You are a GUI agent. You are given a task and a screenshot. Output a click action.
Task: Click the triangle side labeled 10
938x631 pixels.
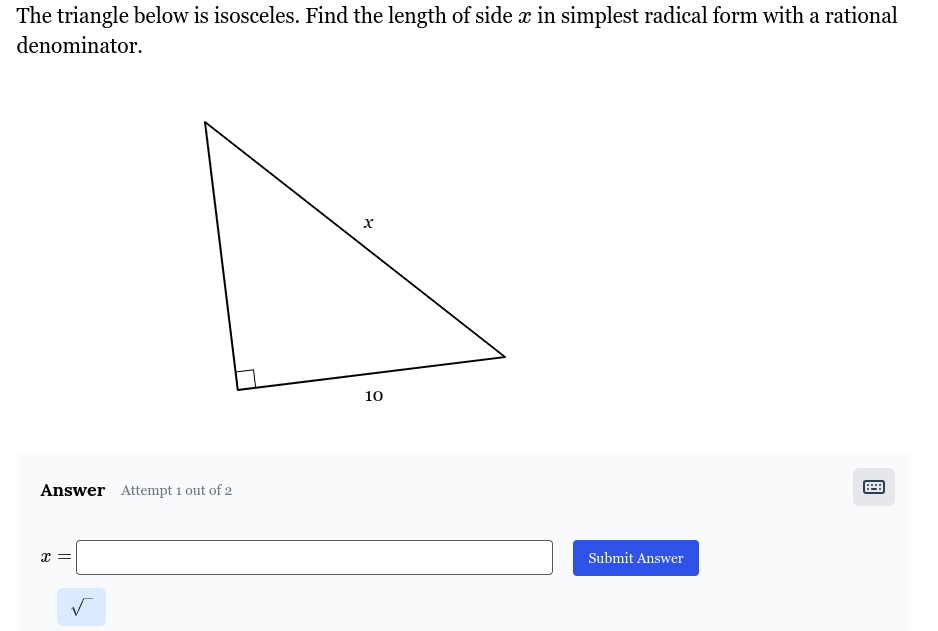[x=371, y=373]
